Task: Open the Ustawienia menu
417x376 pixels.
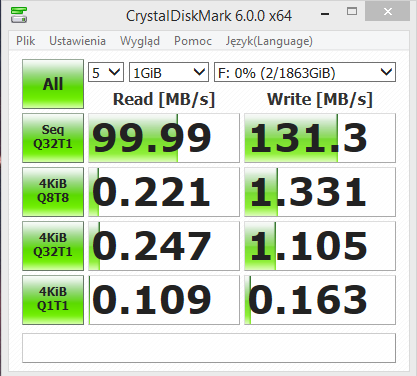Action: tap(77, 41)
